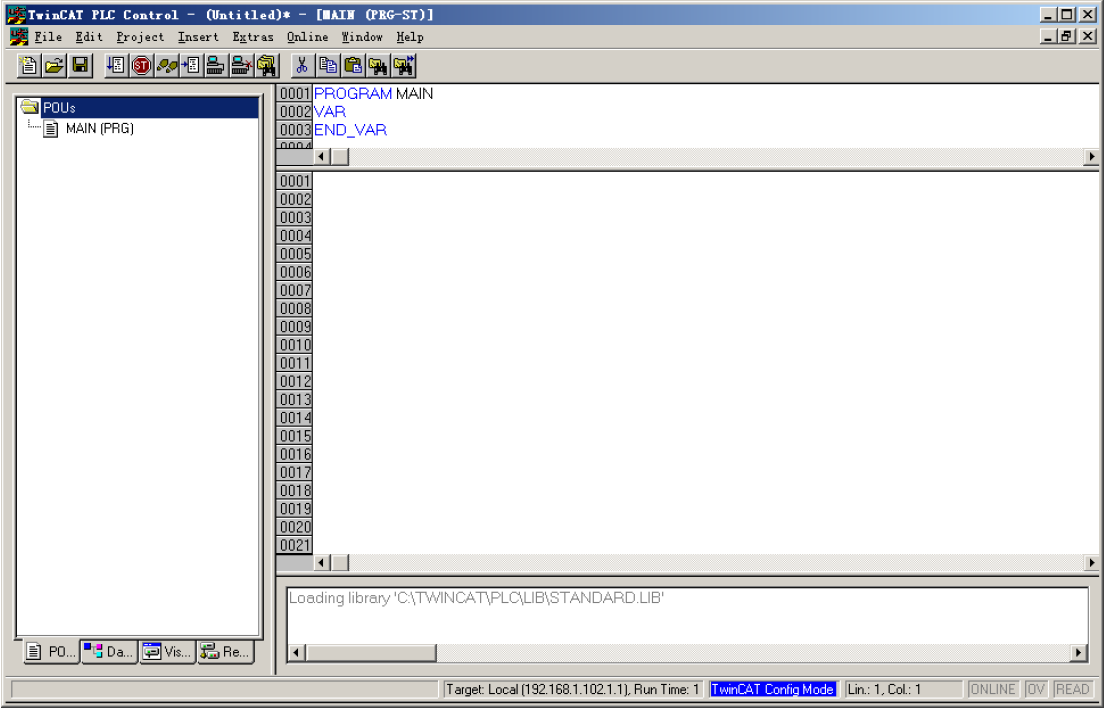Click the footprints Step Over icon
Viewport: 1106px width, 711px height.
point(166,66)
